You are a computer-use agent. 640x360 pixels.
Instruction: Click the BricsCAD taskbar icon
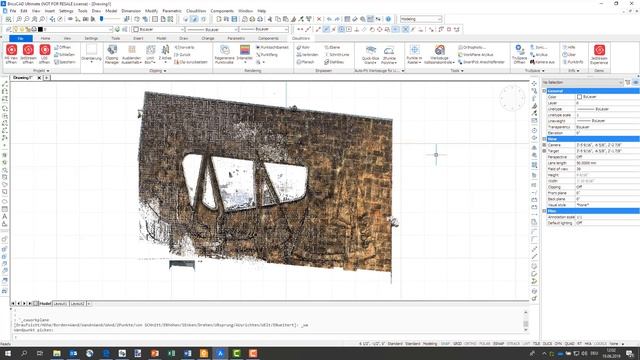click(220, 353)
